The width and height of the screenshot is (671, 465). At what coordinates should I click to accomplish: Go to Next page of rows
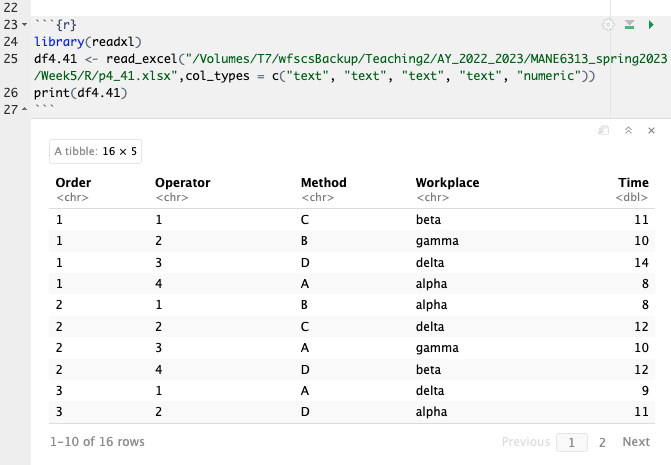pos(636,442)
